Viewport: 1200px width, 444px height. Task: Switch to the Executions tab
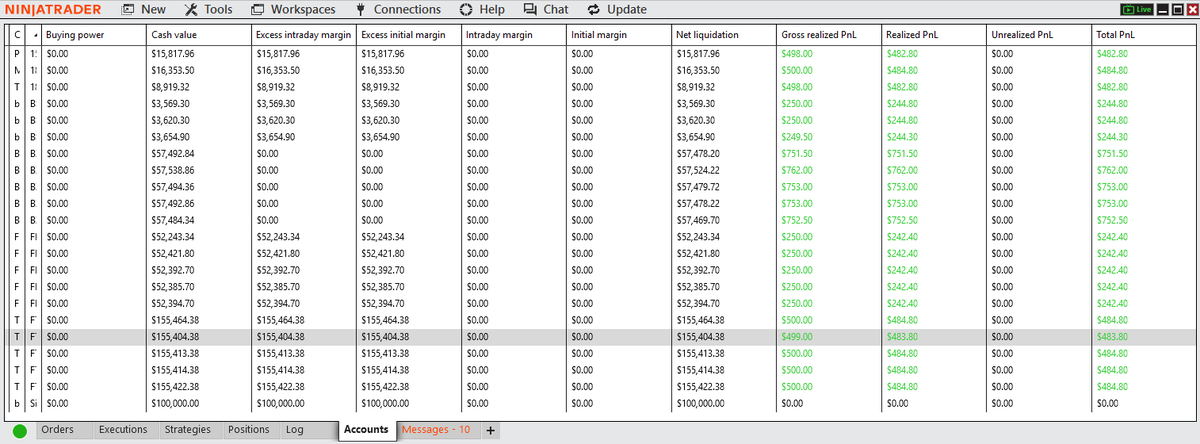click(123, 430)
